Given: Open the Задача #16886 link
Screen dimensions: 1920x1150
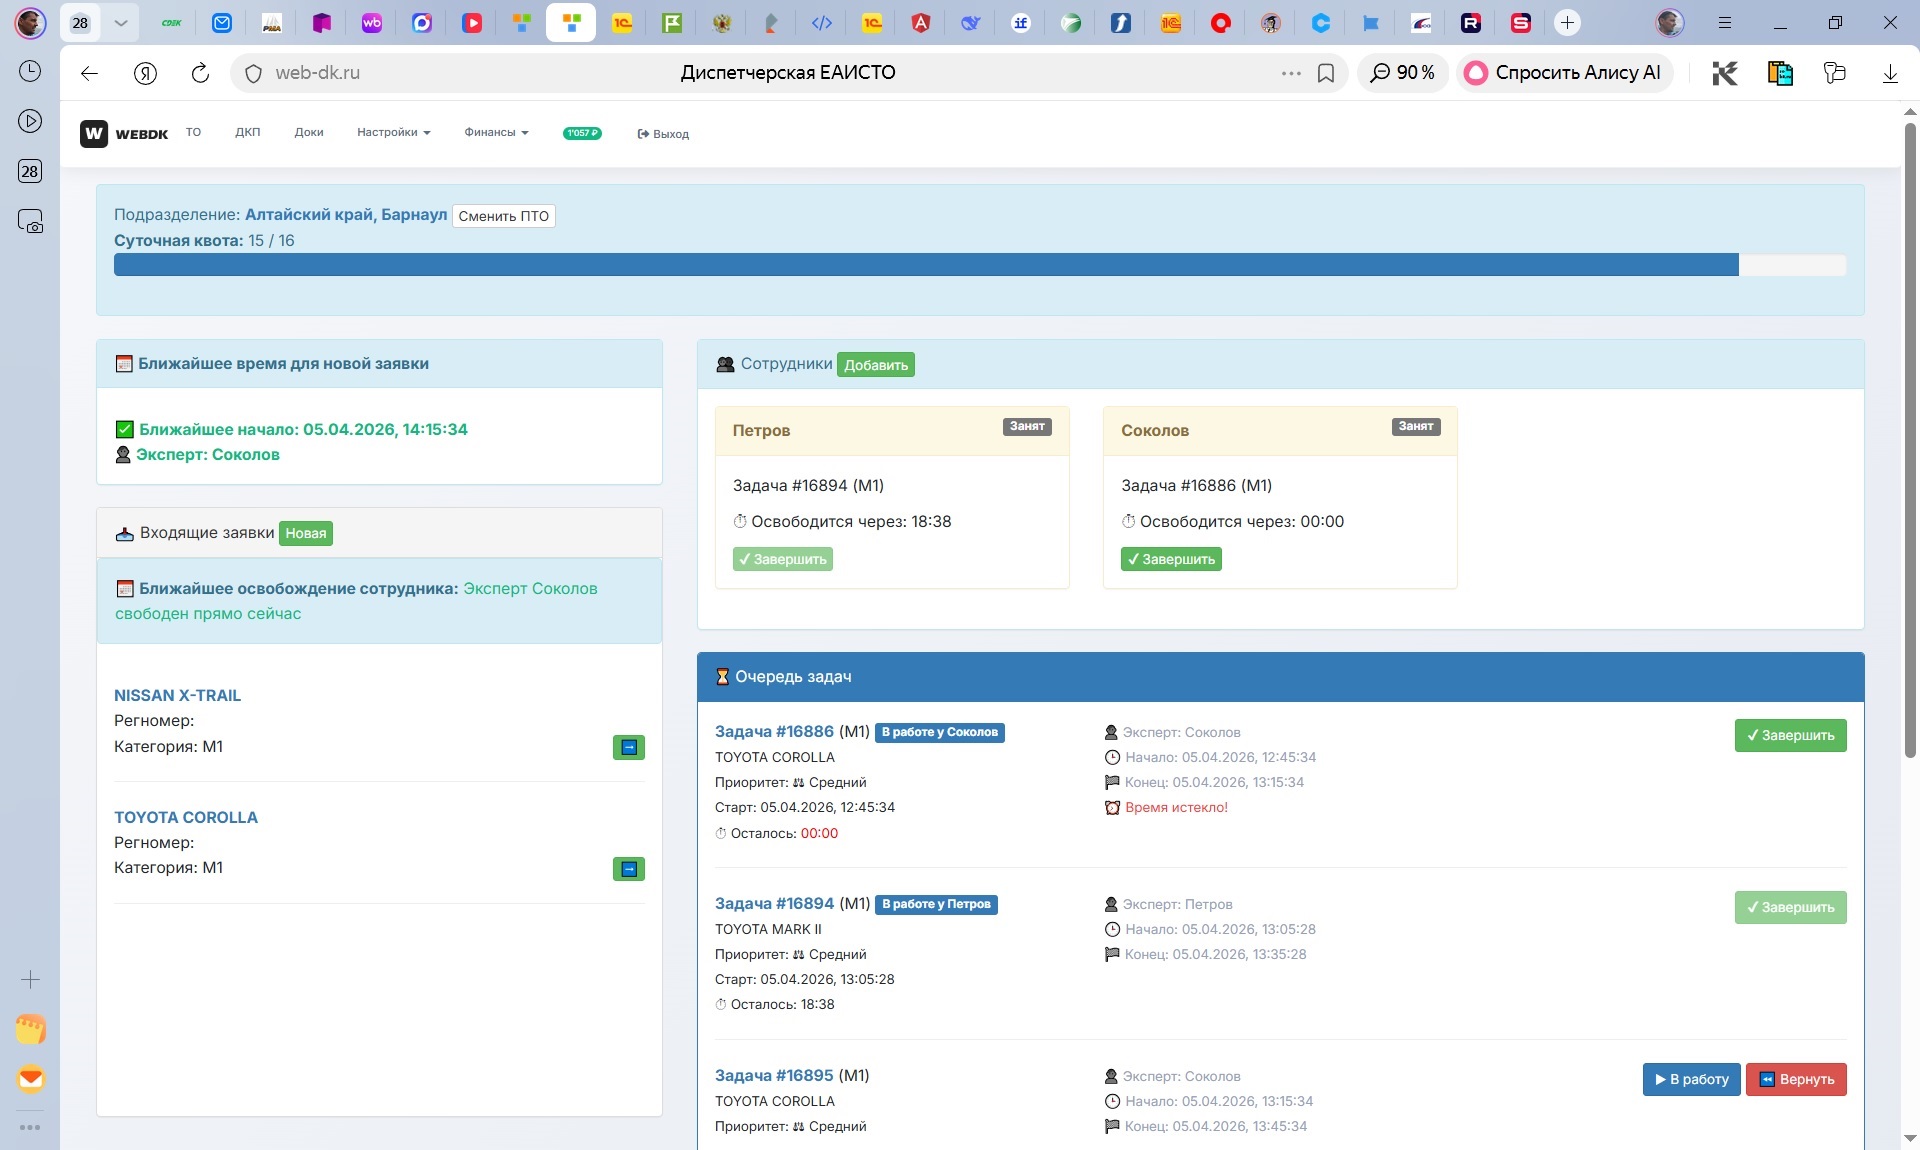Looking at the screenshot, I should point(774,731).
